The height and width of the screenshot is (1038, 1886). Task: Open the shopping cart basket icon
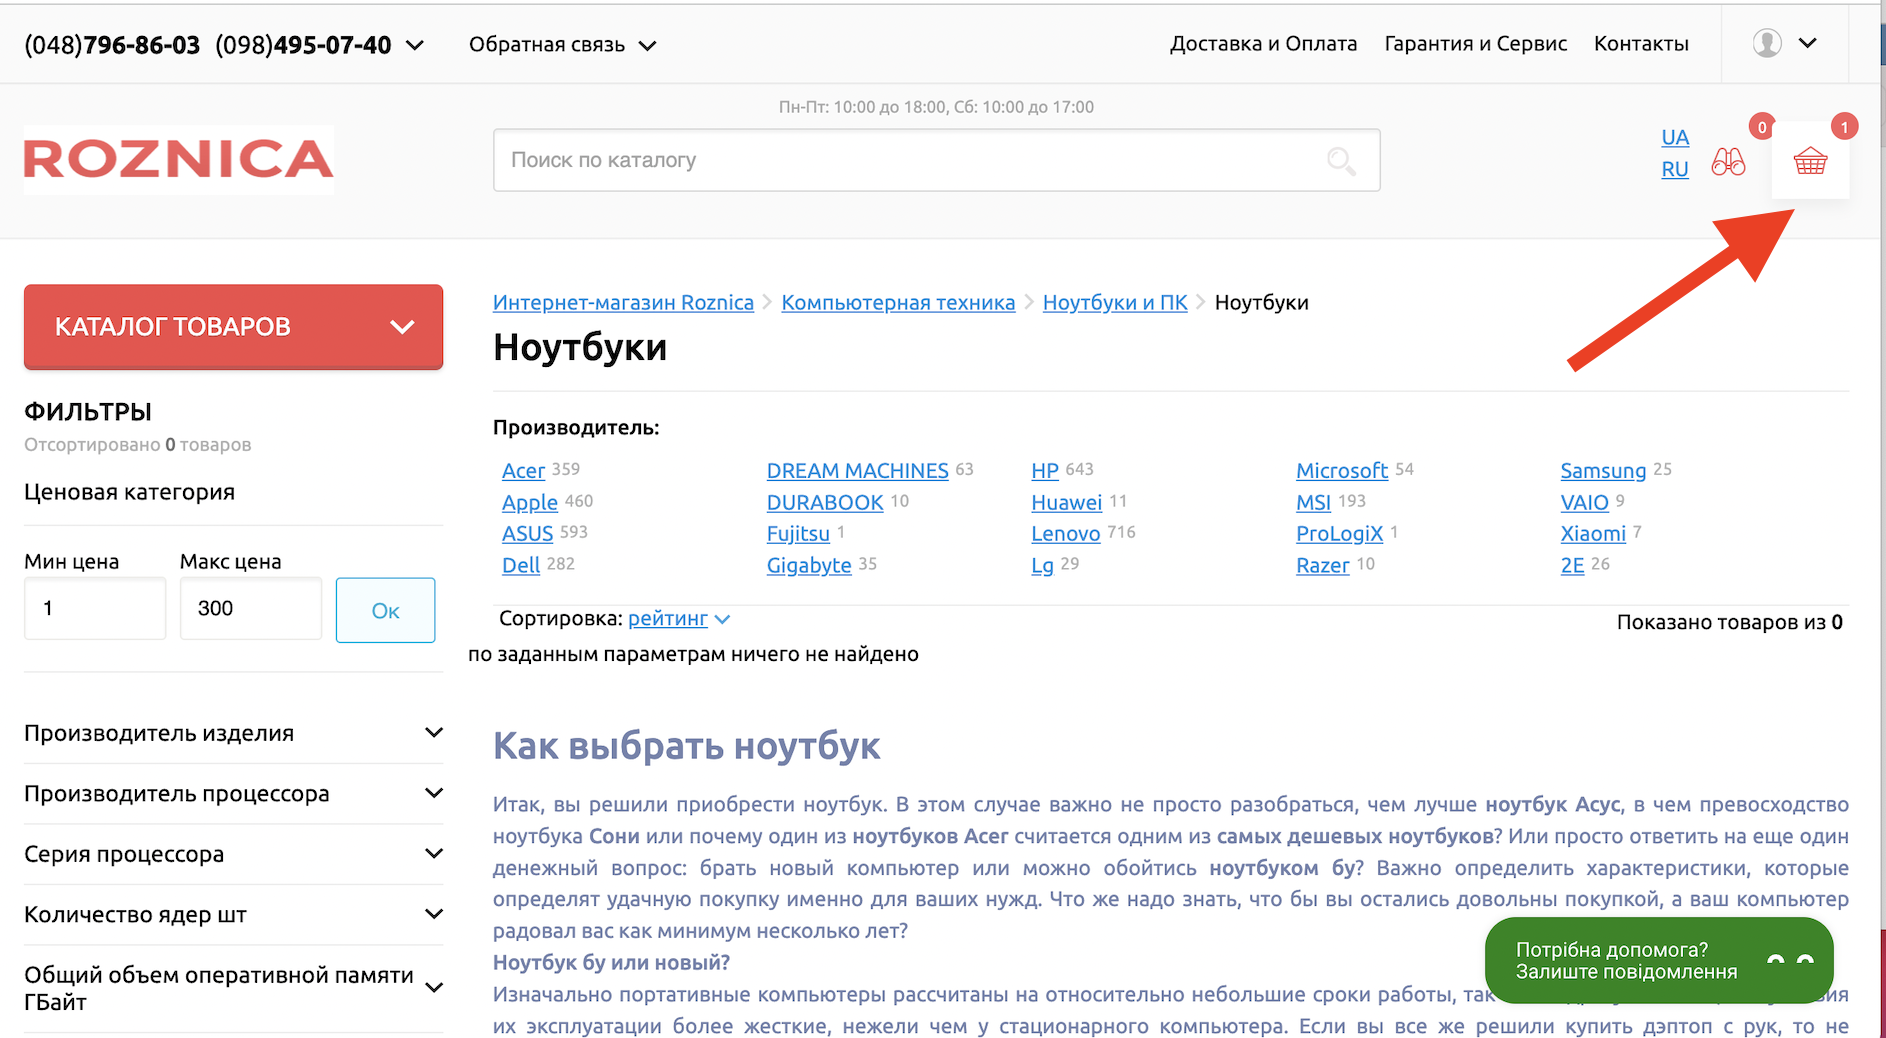pos(1809,161)
